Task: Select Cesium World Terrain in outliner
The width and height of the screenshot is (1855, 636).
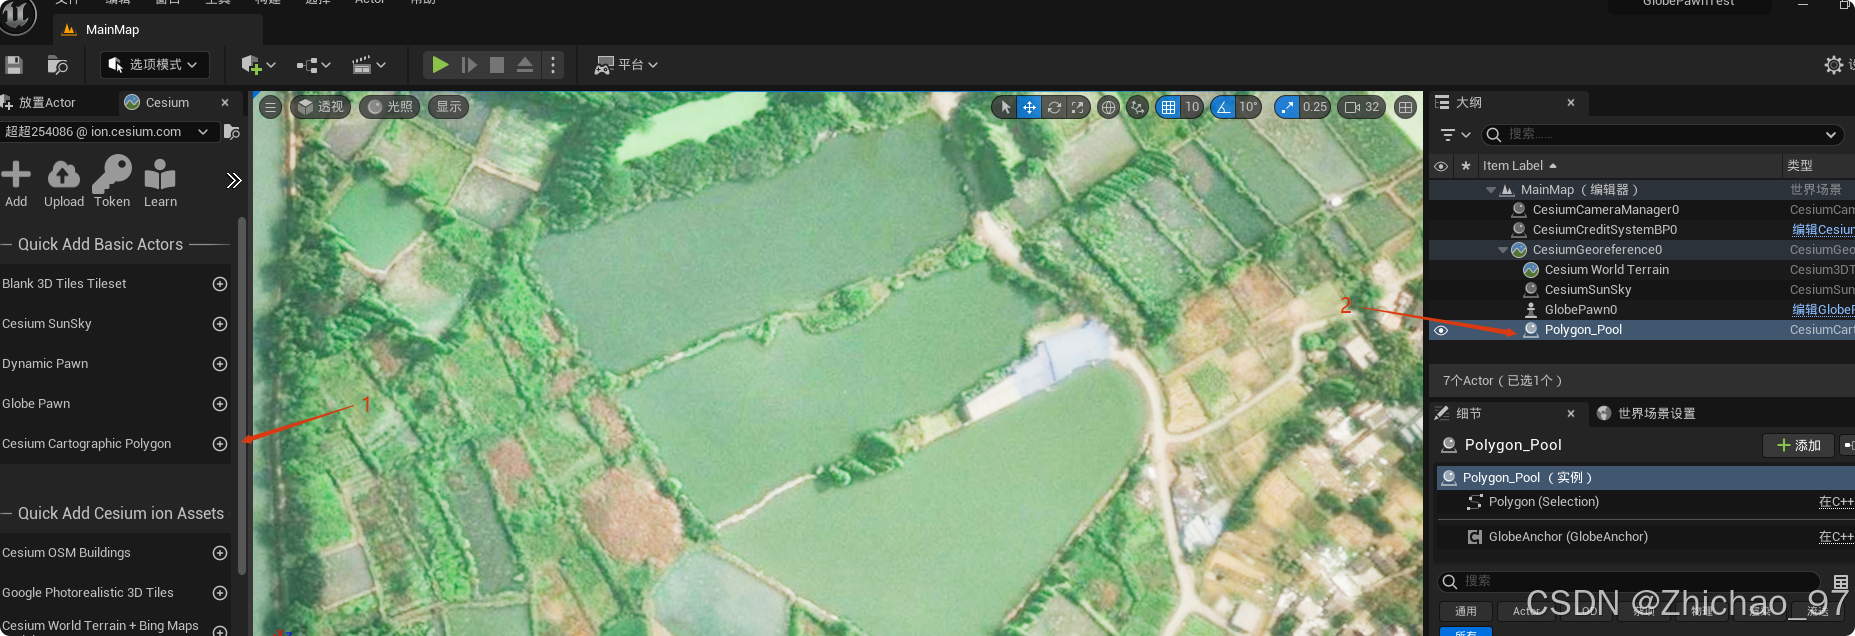Action: tap(1606, 270)
